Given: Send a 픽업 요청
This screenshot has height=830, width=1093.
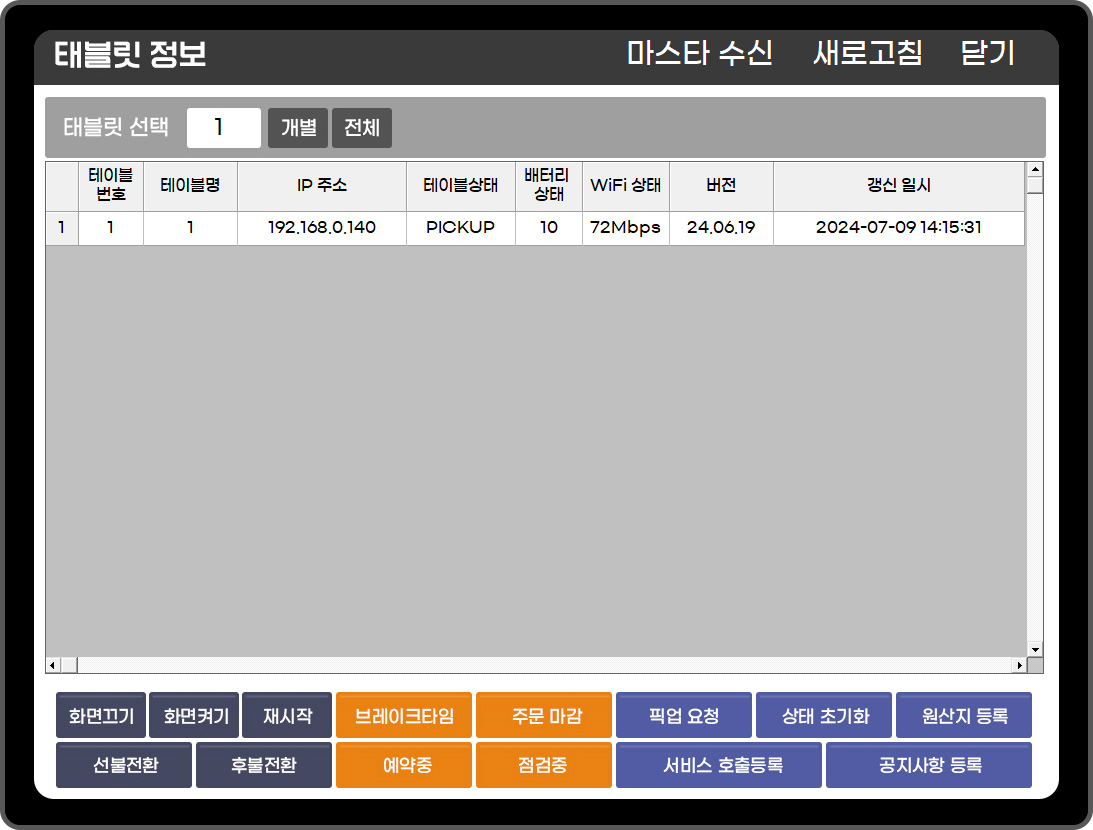Looking at the screenshot, I should click(684, 715).
